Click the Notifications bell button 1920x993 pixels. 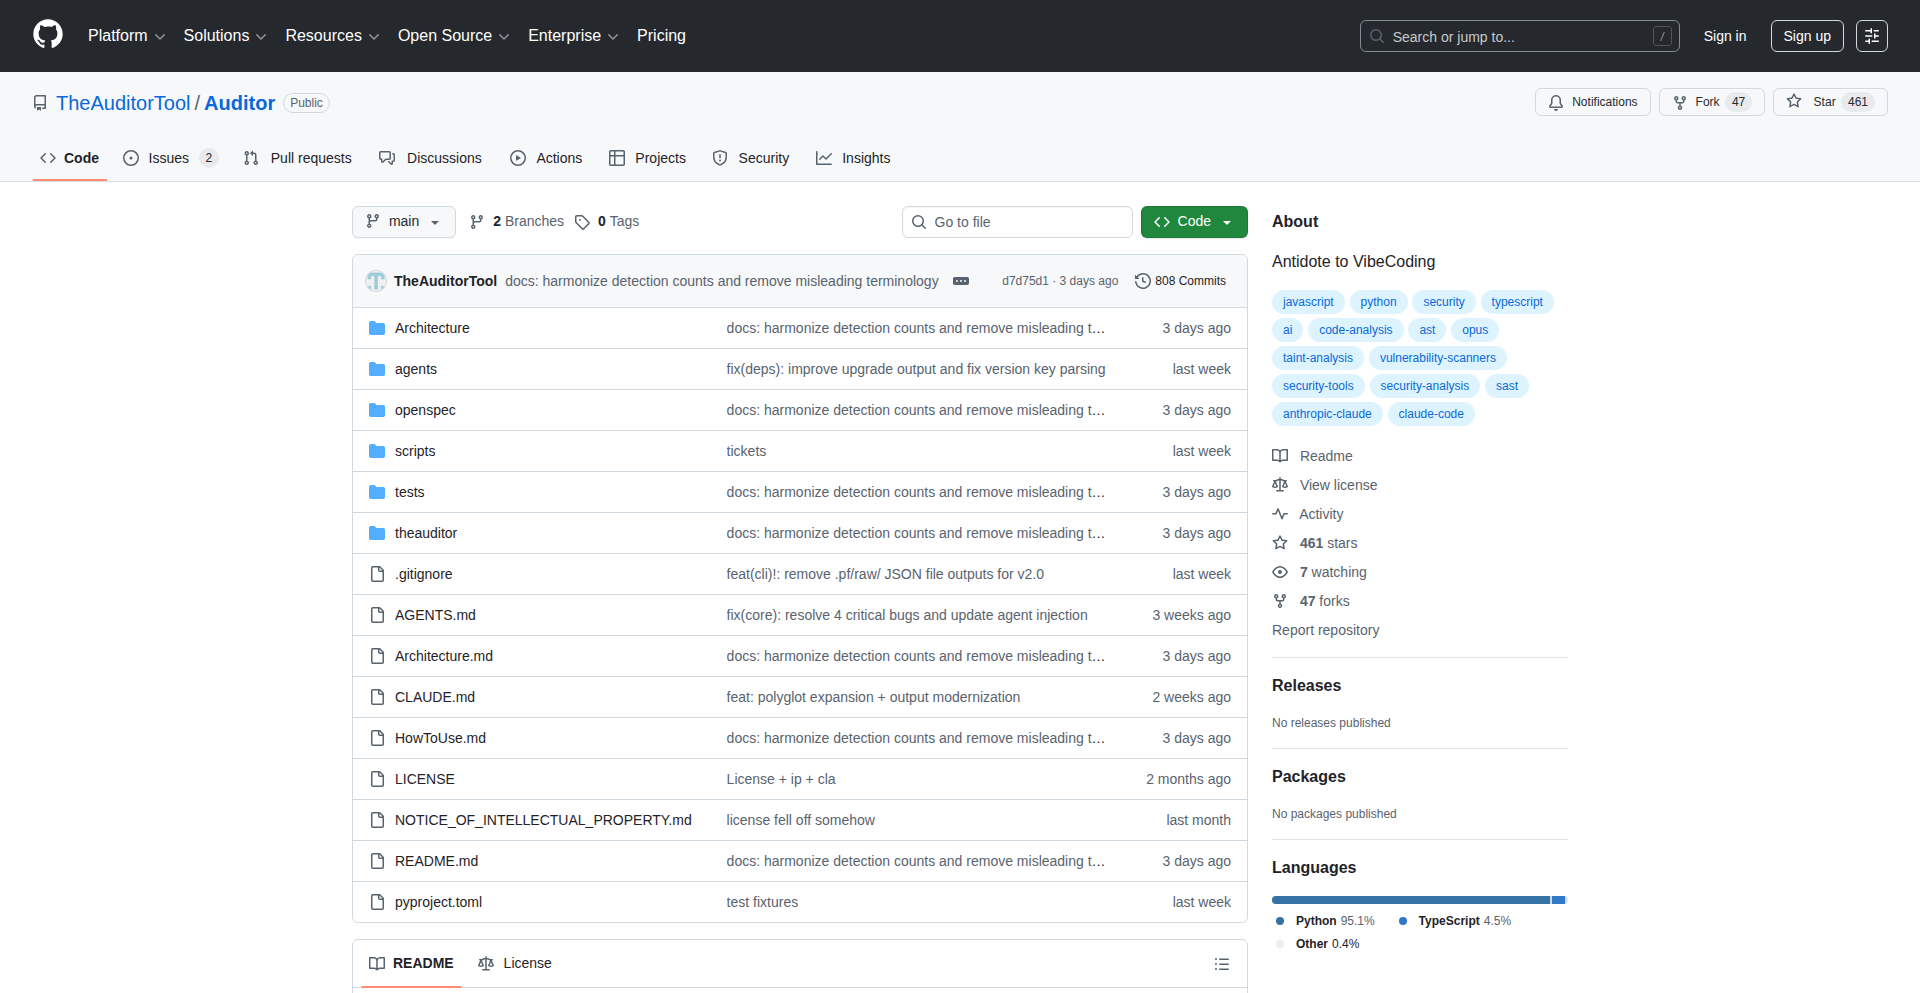(1592, 102)
